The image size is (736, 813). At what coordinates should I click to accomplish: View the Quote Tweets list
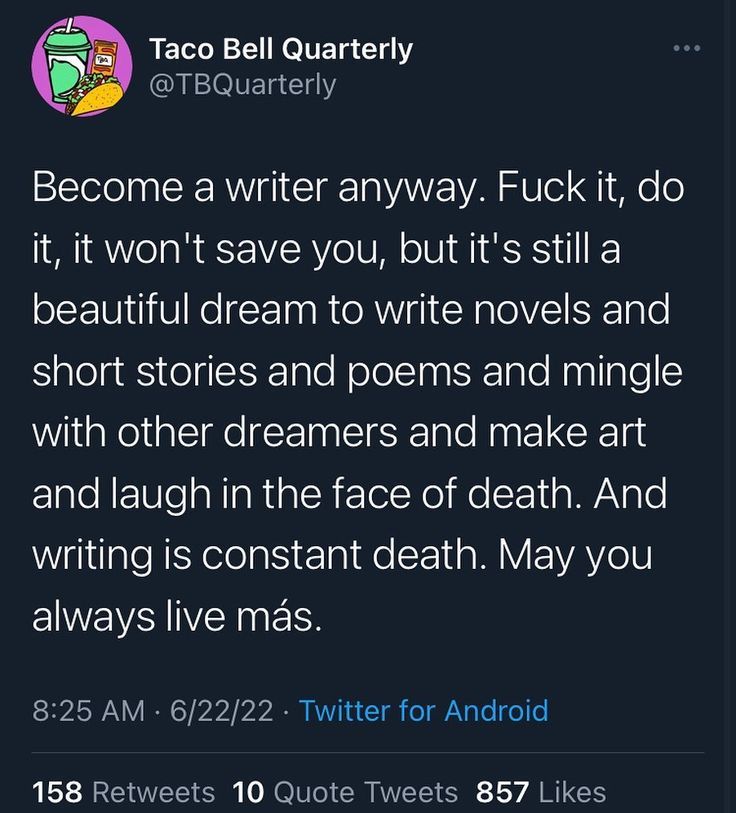click(365, 793)
